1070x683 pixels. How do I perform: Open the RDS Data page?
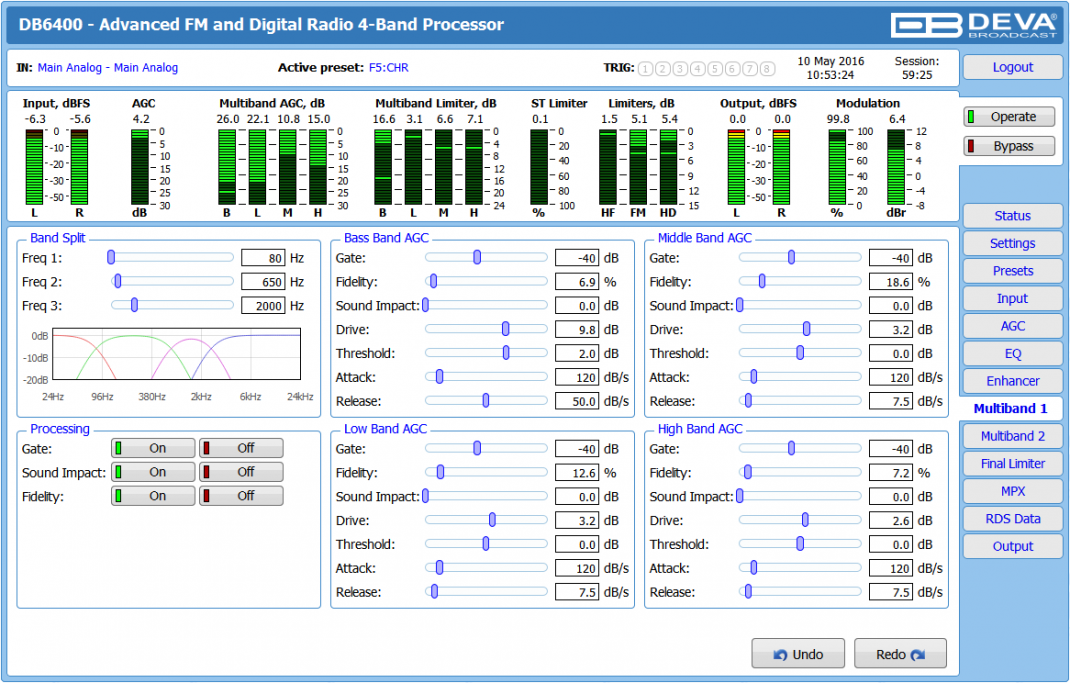coord(1012,519)
